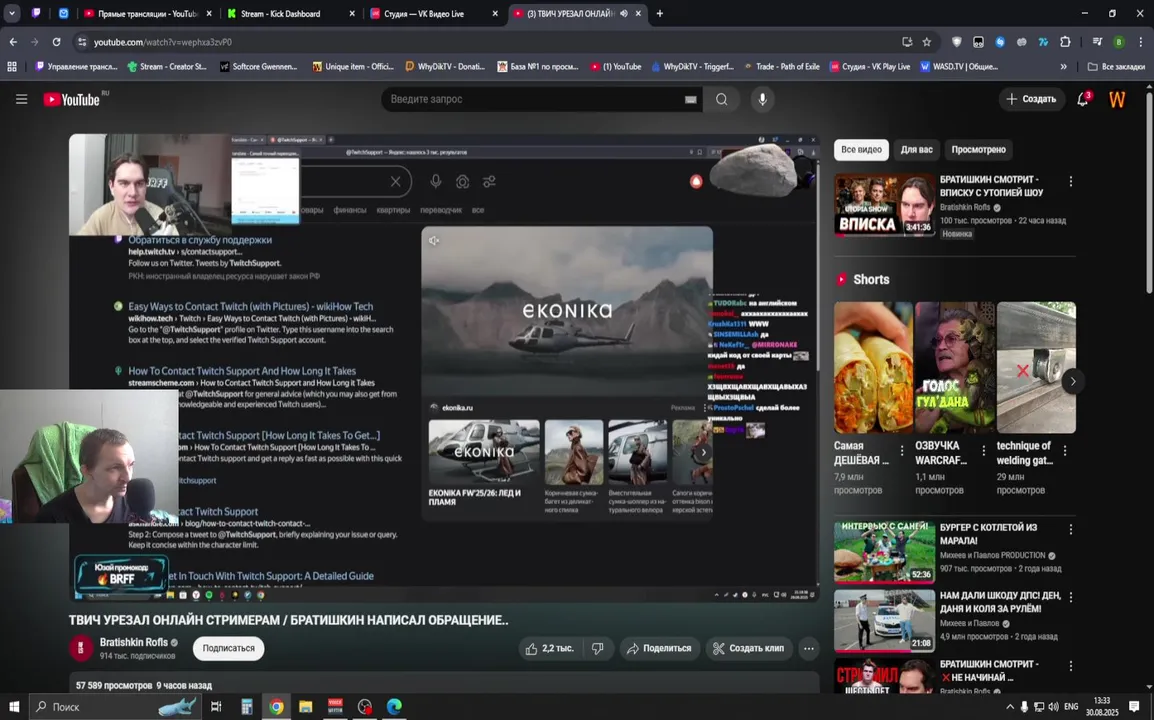Select the "Просмотрено" filter chip

click(978, 149)
